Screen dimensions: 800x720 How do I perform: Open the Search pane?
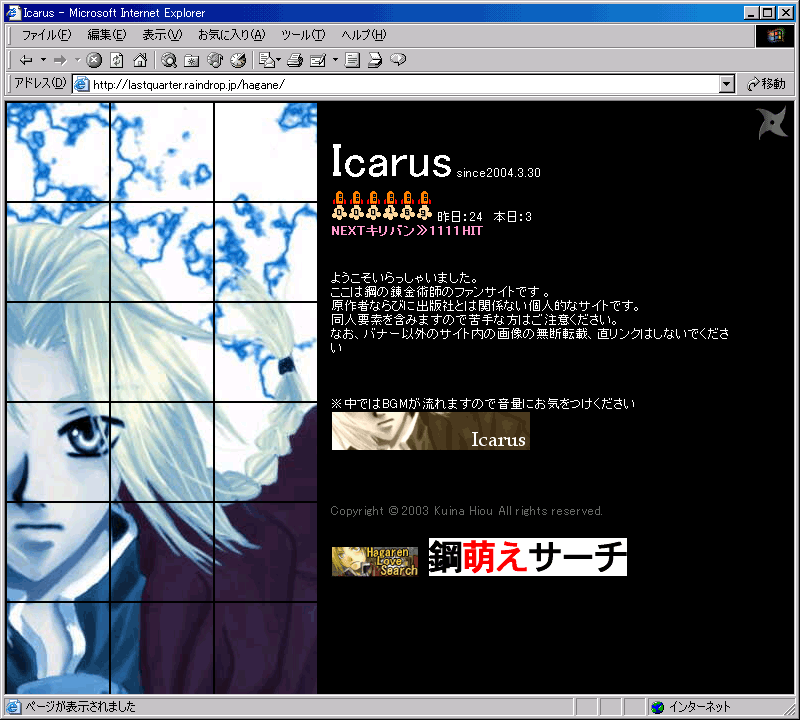click(x=169, y=60)
